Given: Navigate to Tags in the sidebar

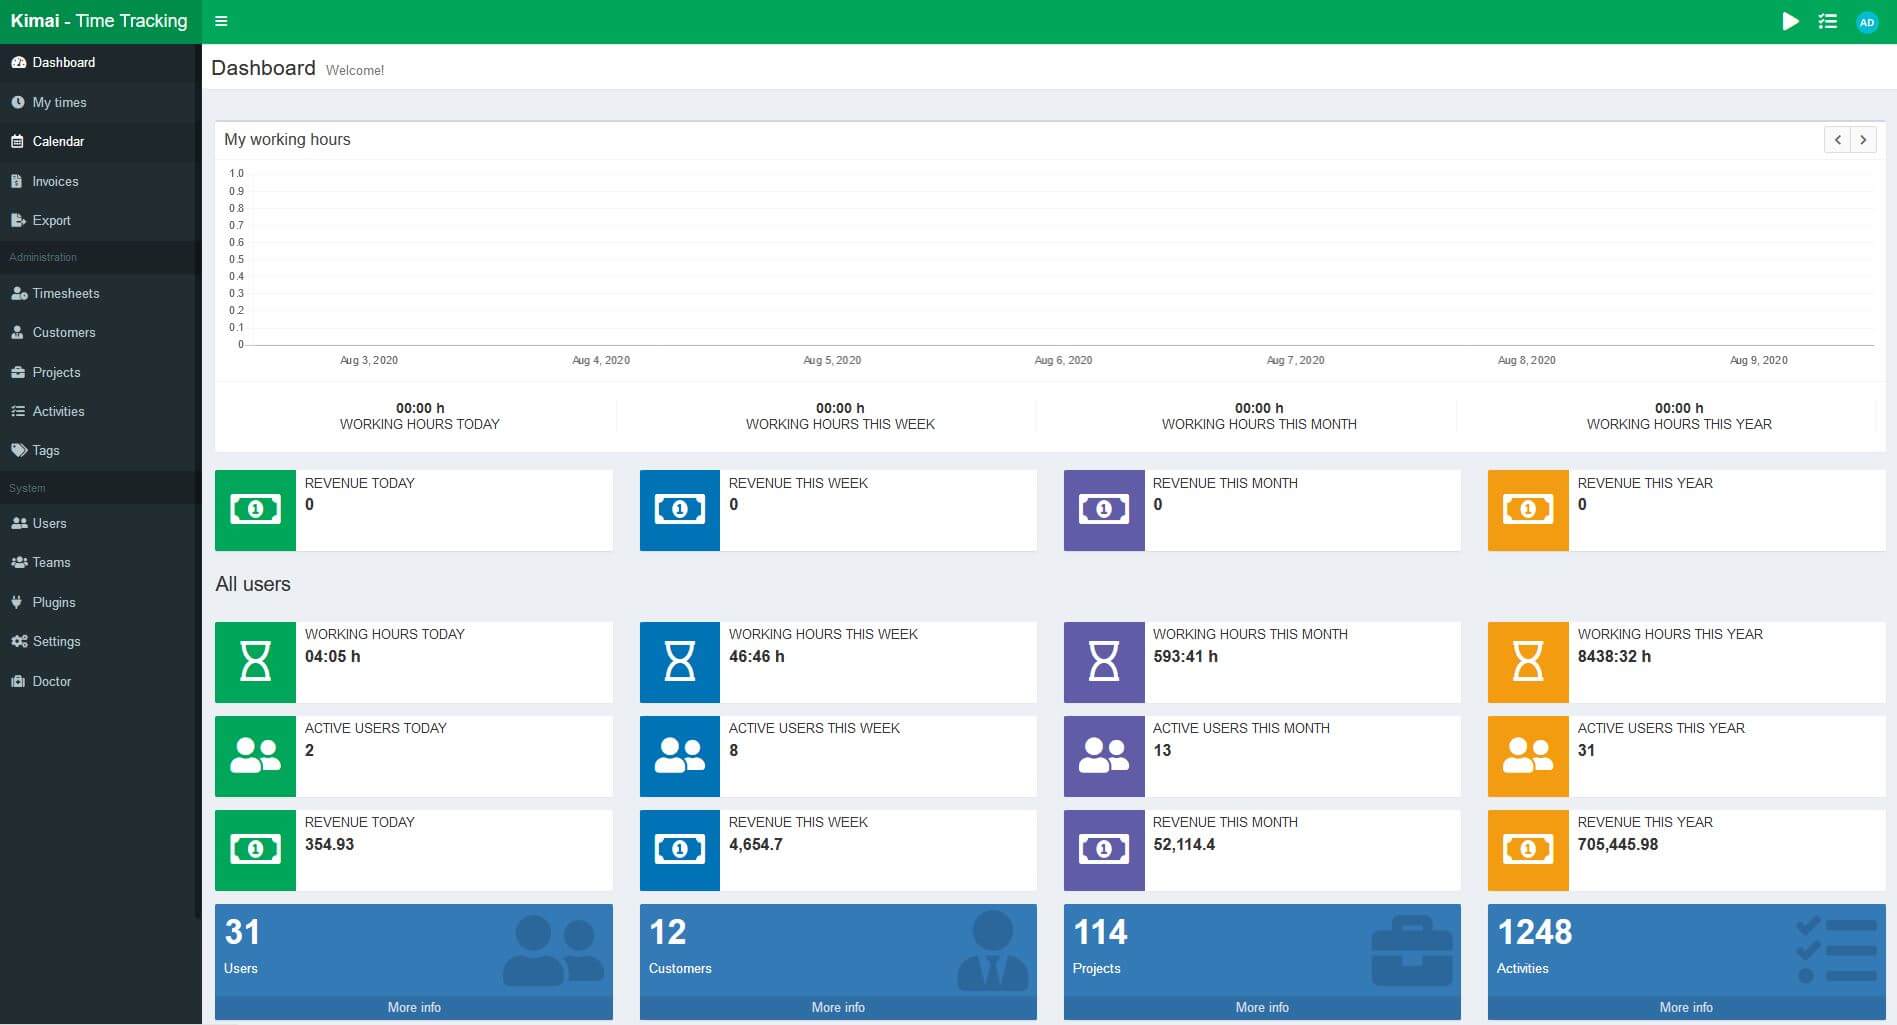Looking at the screenshot, I should click(46, 450).
